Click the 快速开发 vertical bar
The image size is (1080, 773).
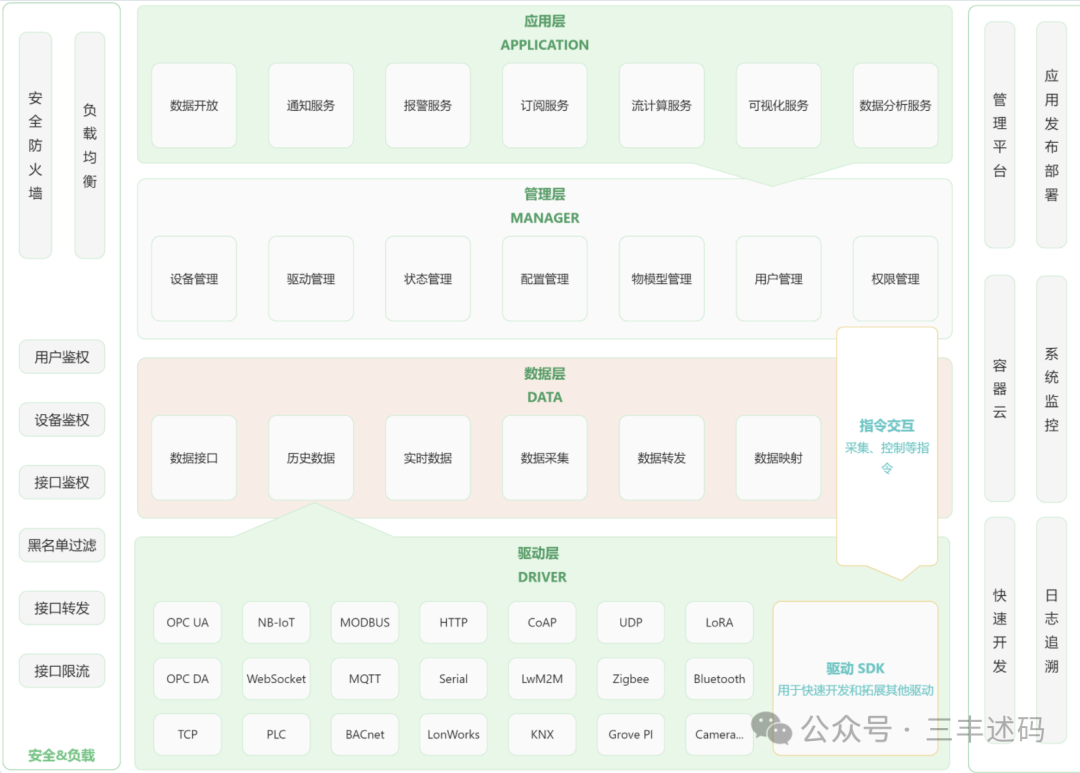click(x=999, y=630)
